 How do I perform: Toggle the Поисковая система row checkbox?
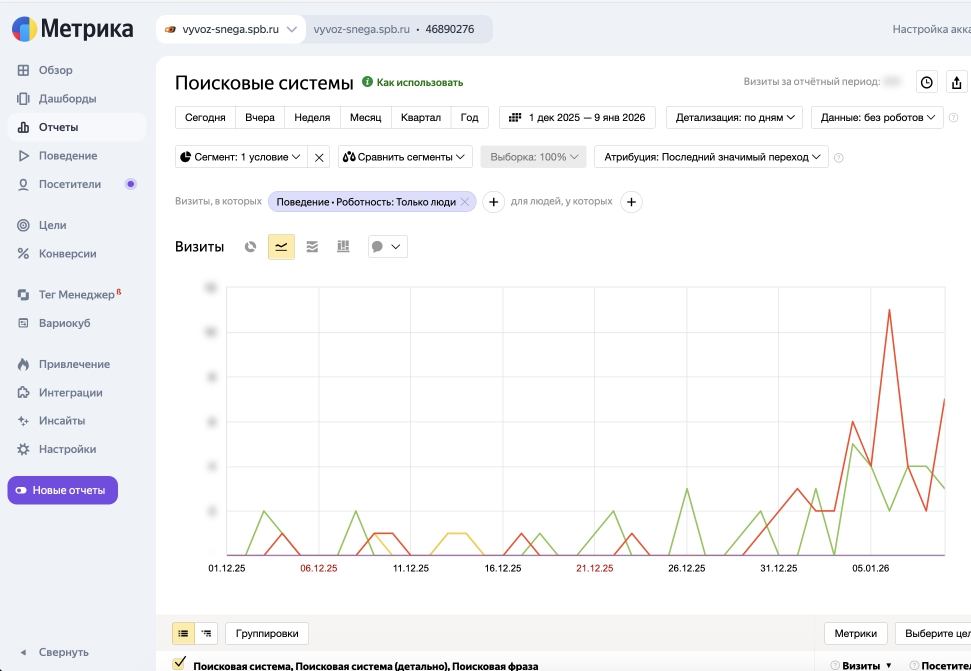180,664
